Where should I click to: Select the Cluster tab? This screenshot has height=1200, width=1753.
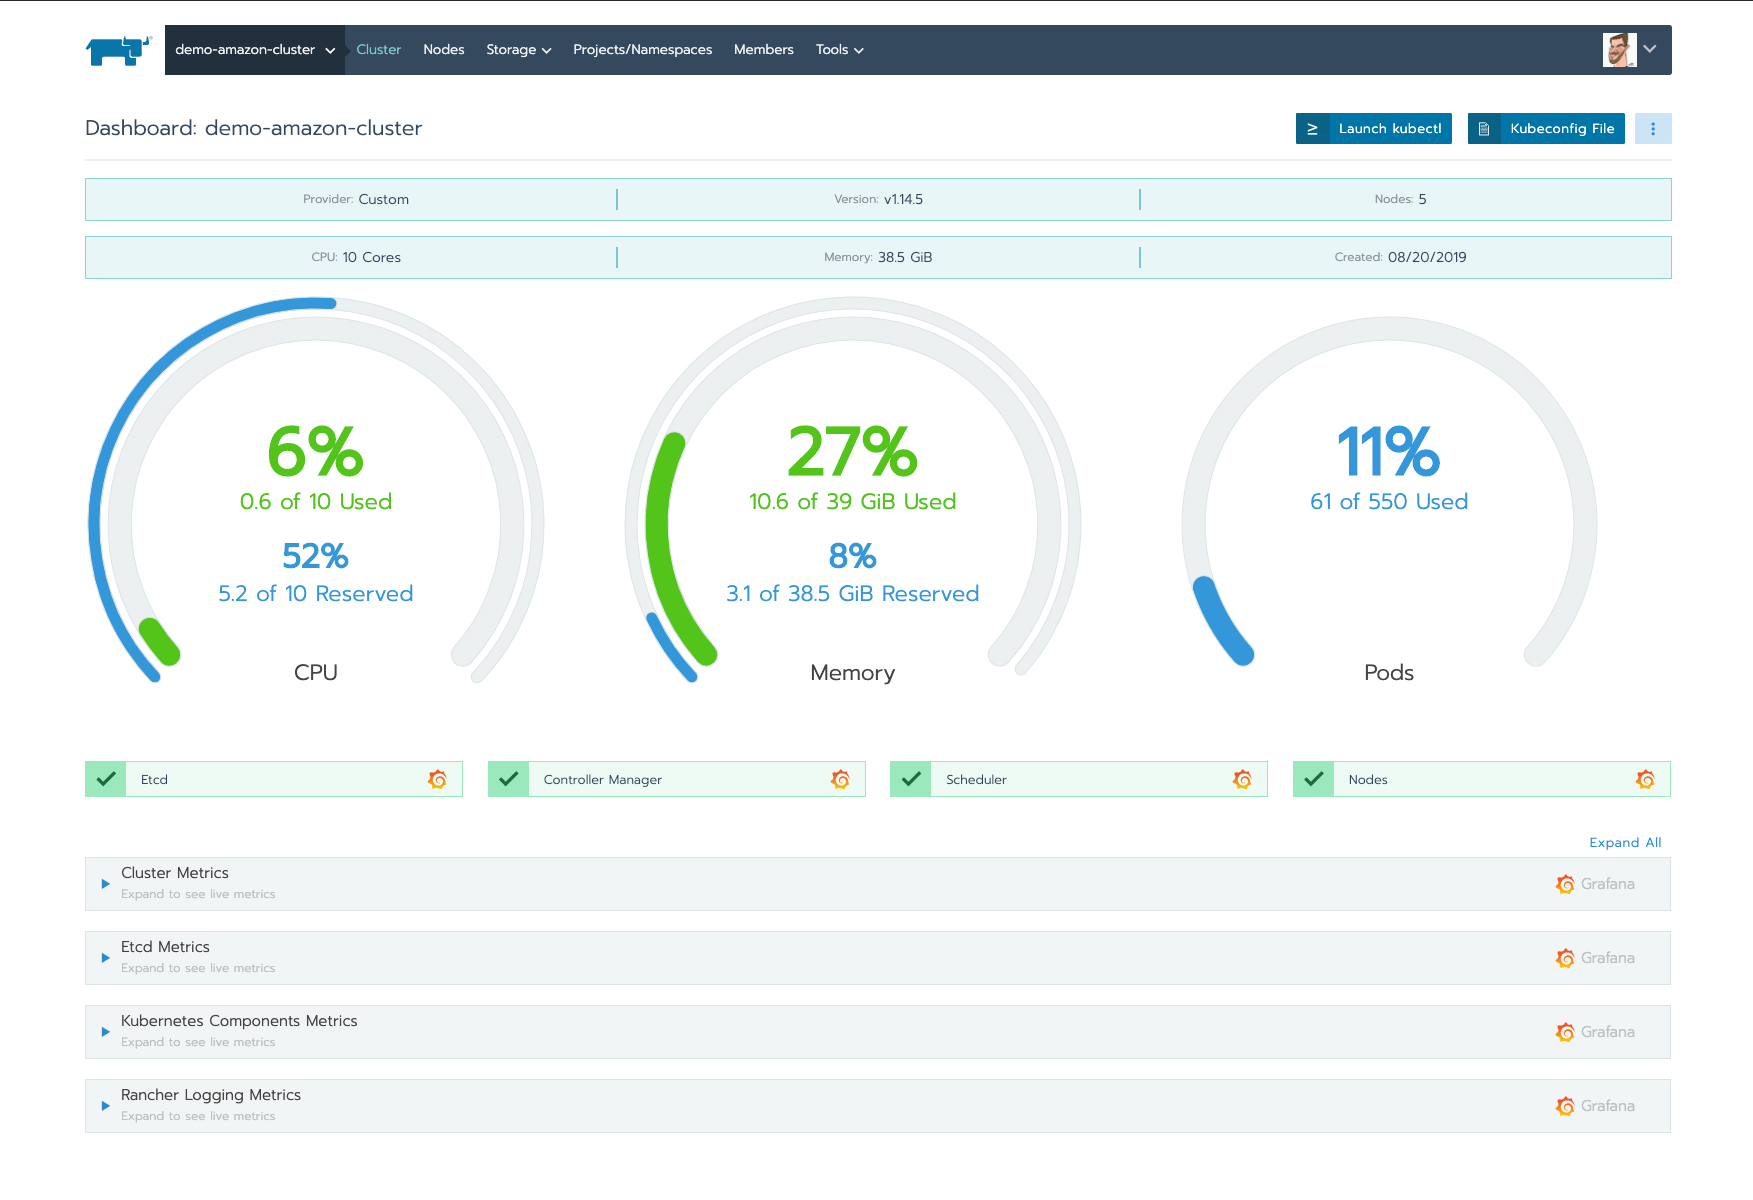pos(378,50)
